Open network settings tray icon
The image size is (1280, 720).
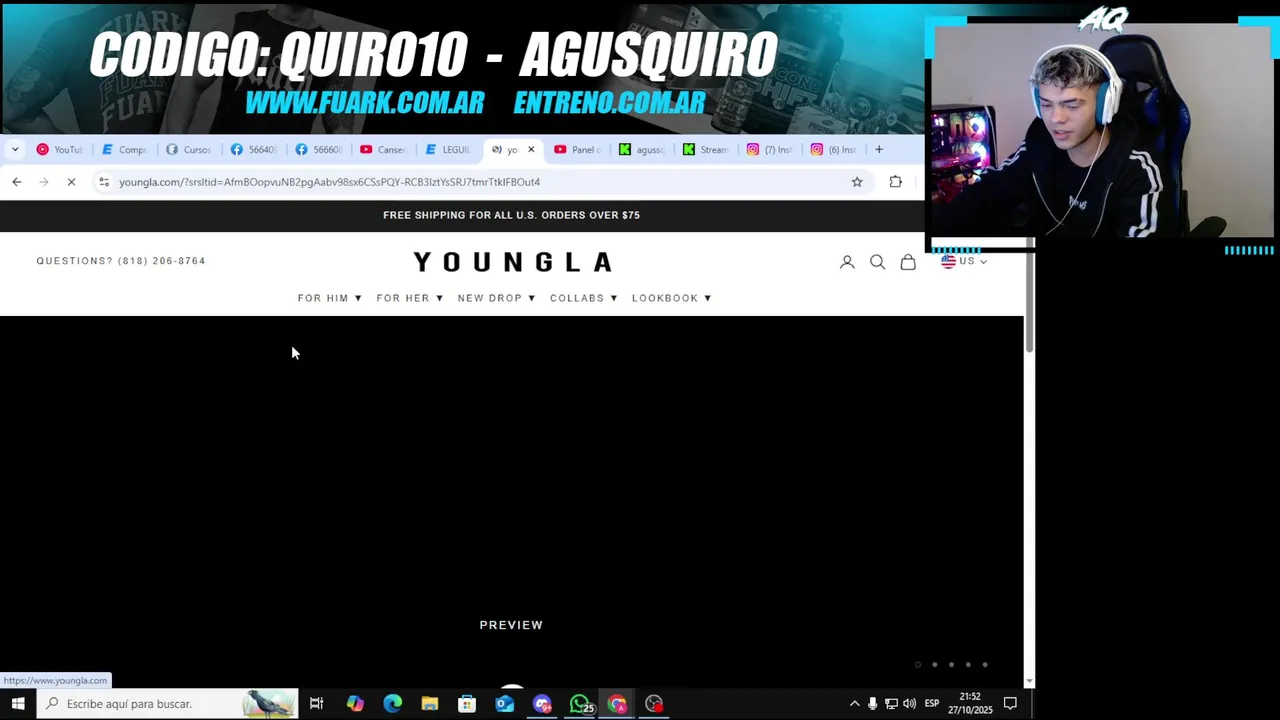click(x=891, y=704)
